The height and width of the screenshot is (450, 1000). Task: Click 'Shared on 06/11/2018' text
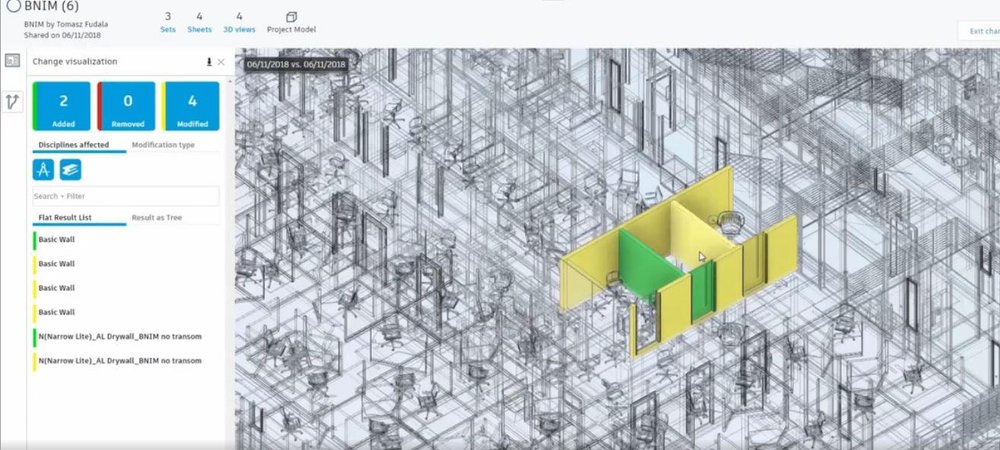coord(62,36)
